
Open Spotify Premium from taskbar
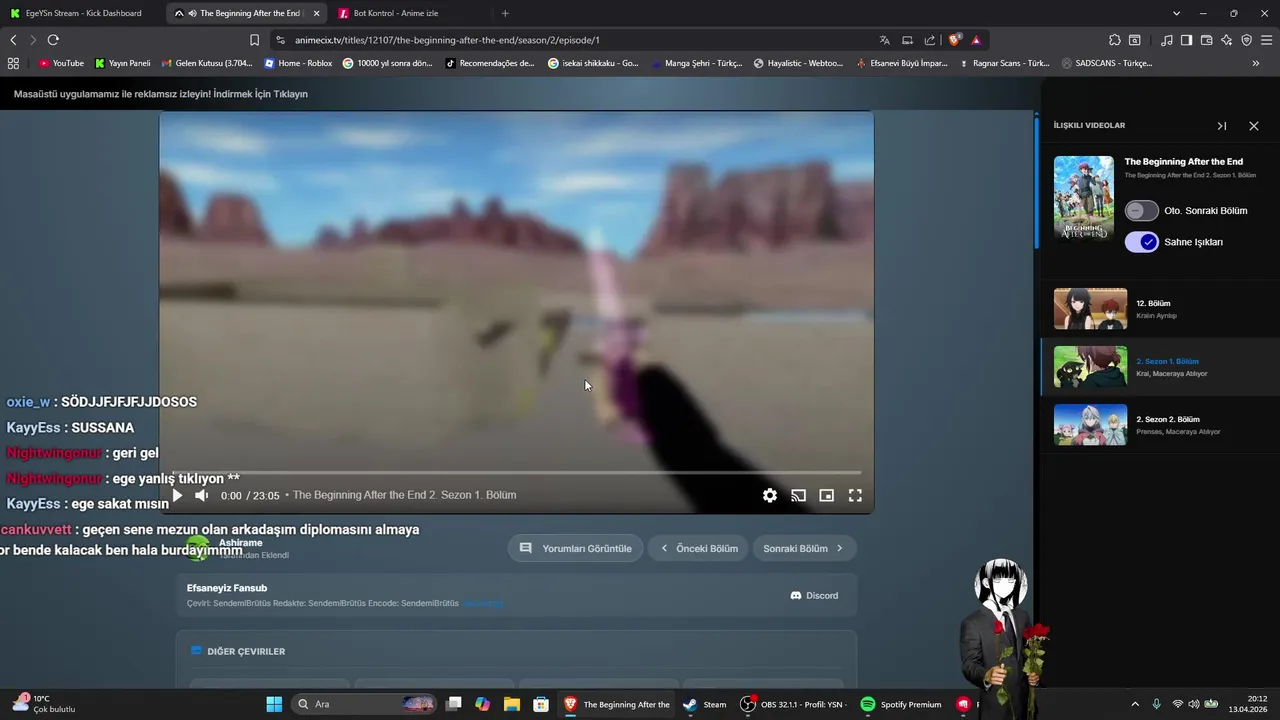[x=900, y=704]
